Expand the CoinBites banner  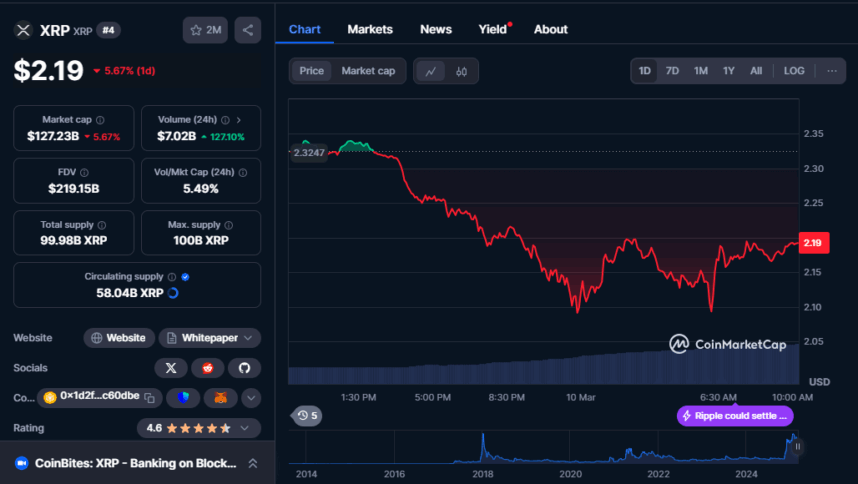tap(253, 463)
